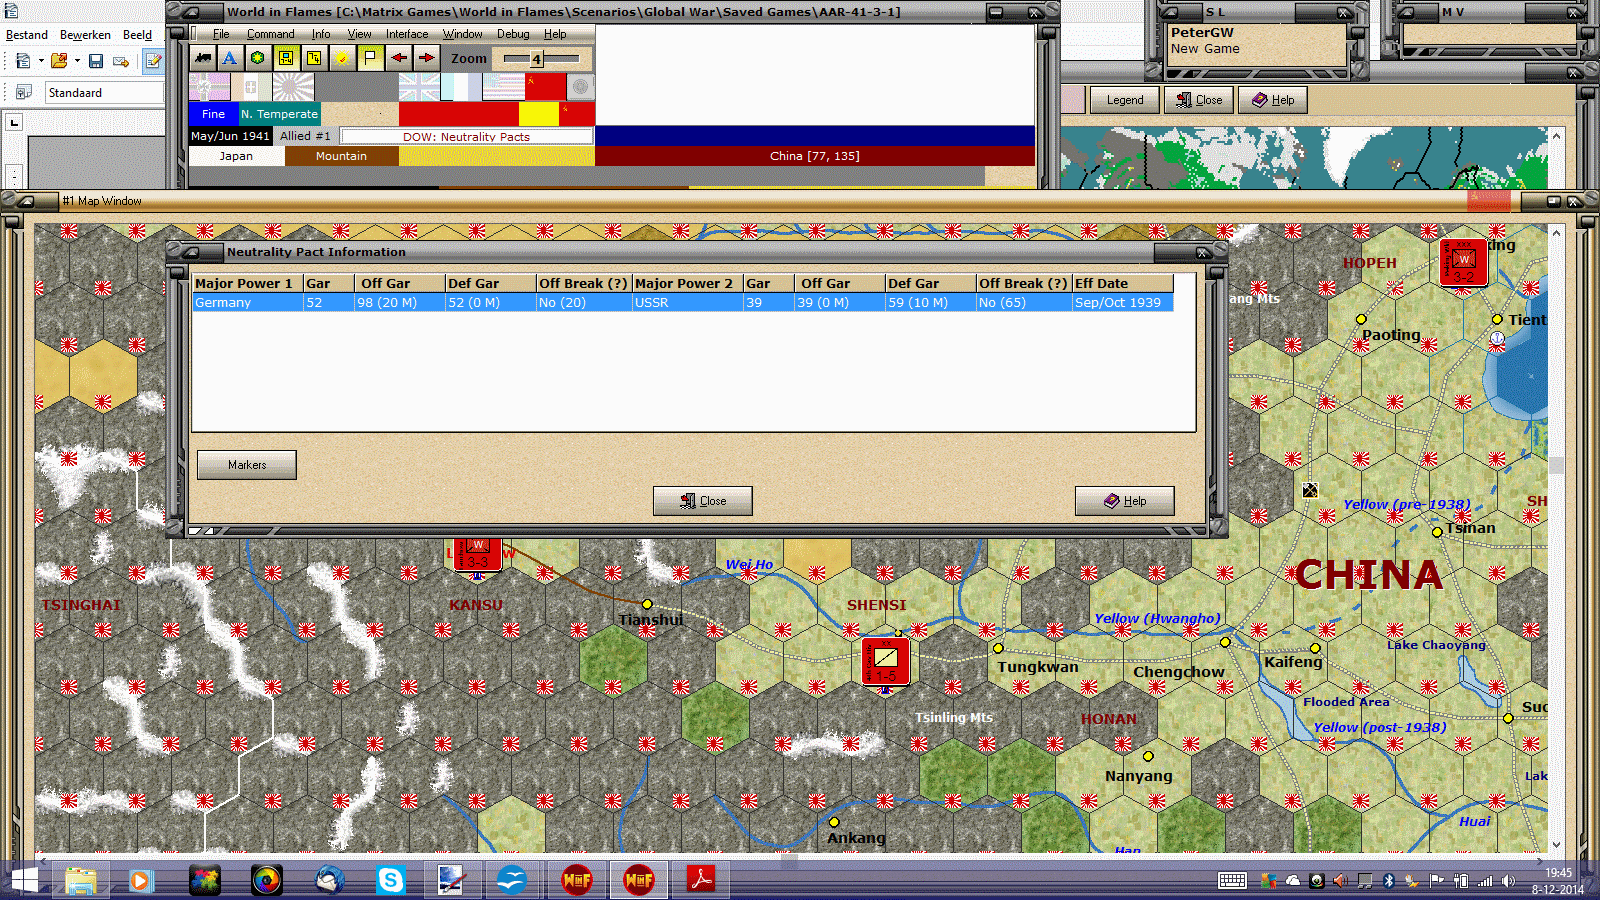1600x900 pixels.
Task: Click the DOW: Neutrality Pacts phase field
Action: coord(467,136)
